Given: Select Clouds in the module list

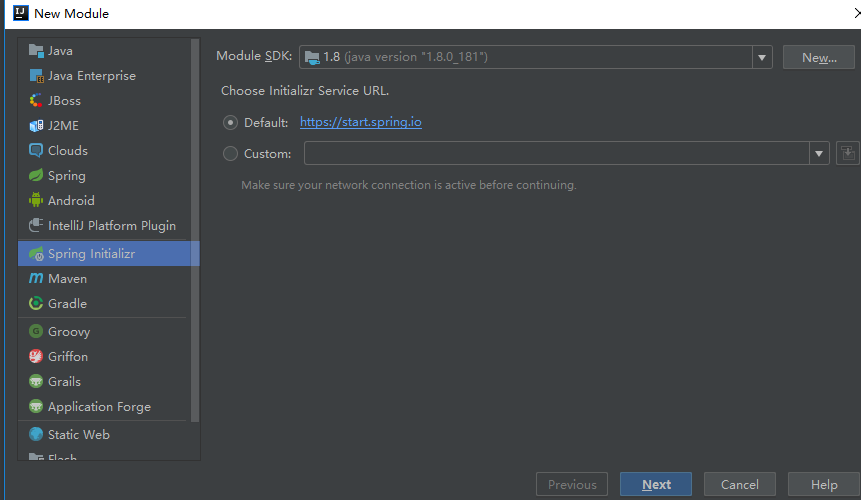Looking at the screenshot, I should 104,150.
